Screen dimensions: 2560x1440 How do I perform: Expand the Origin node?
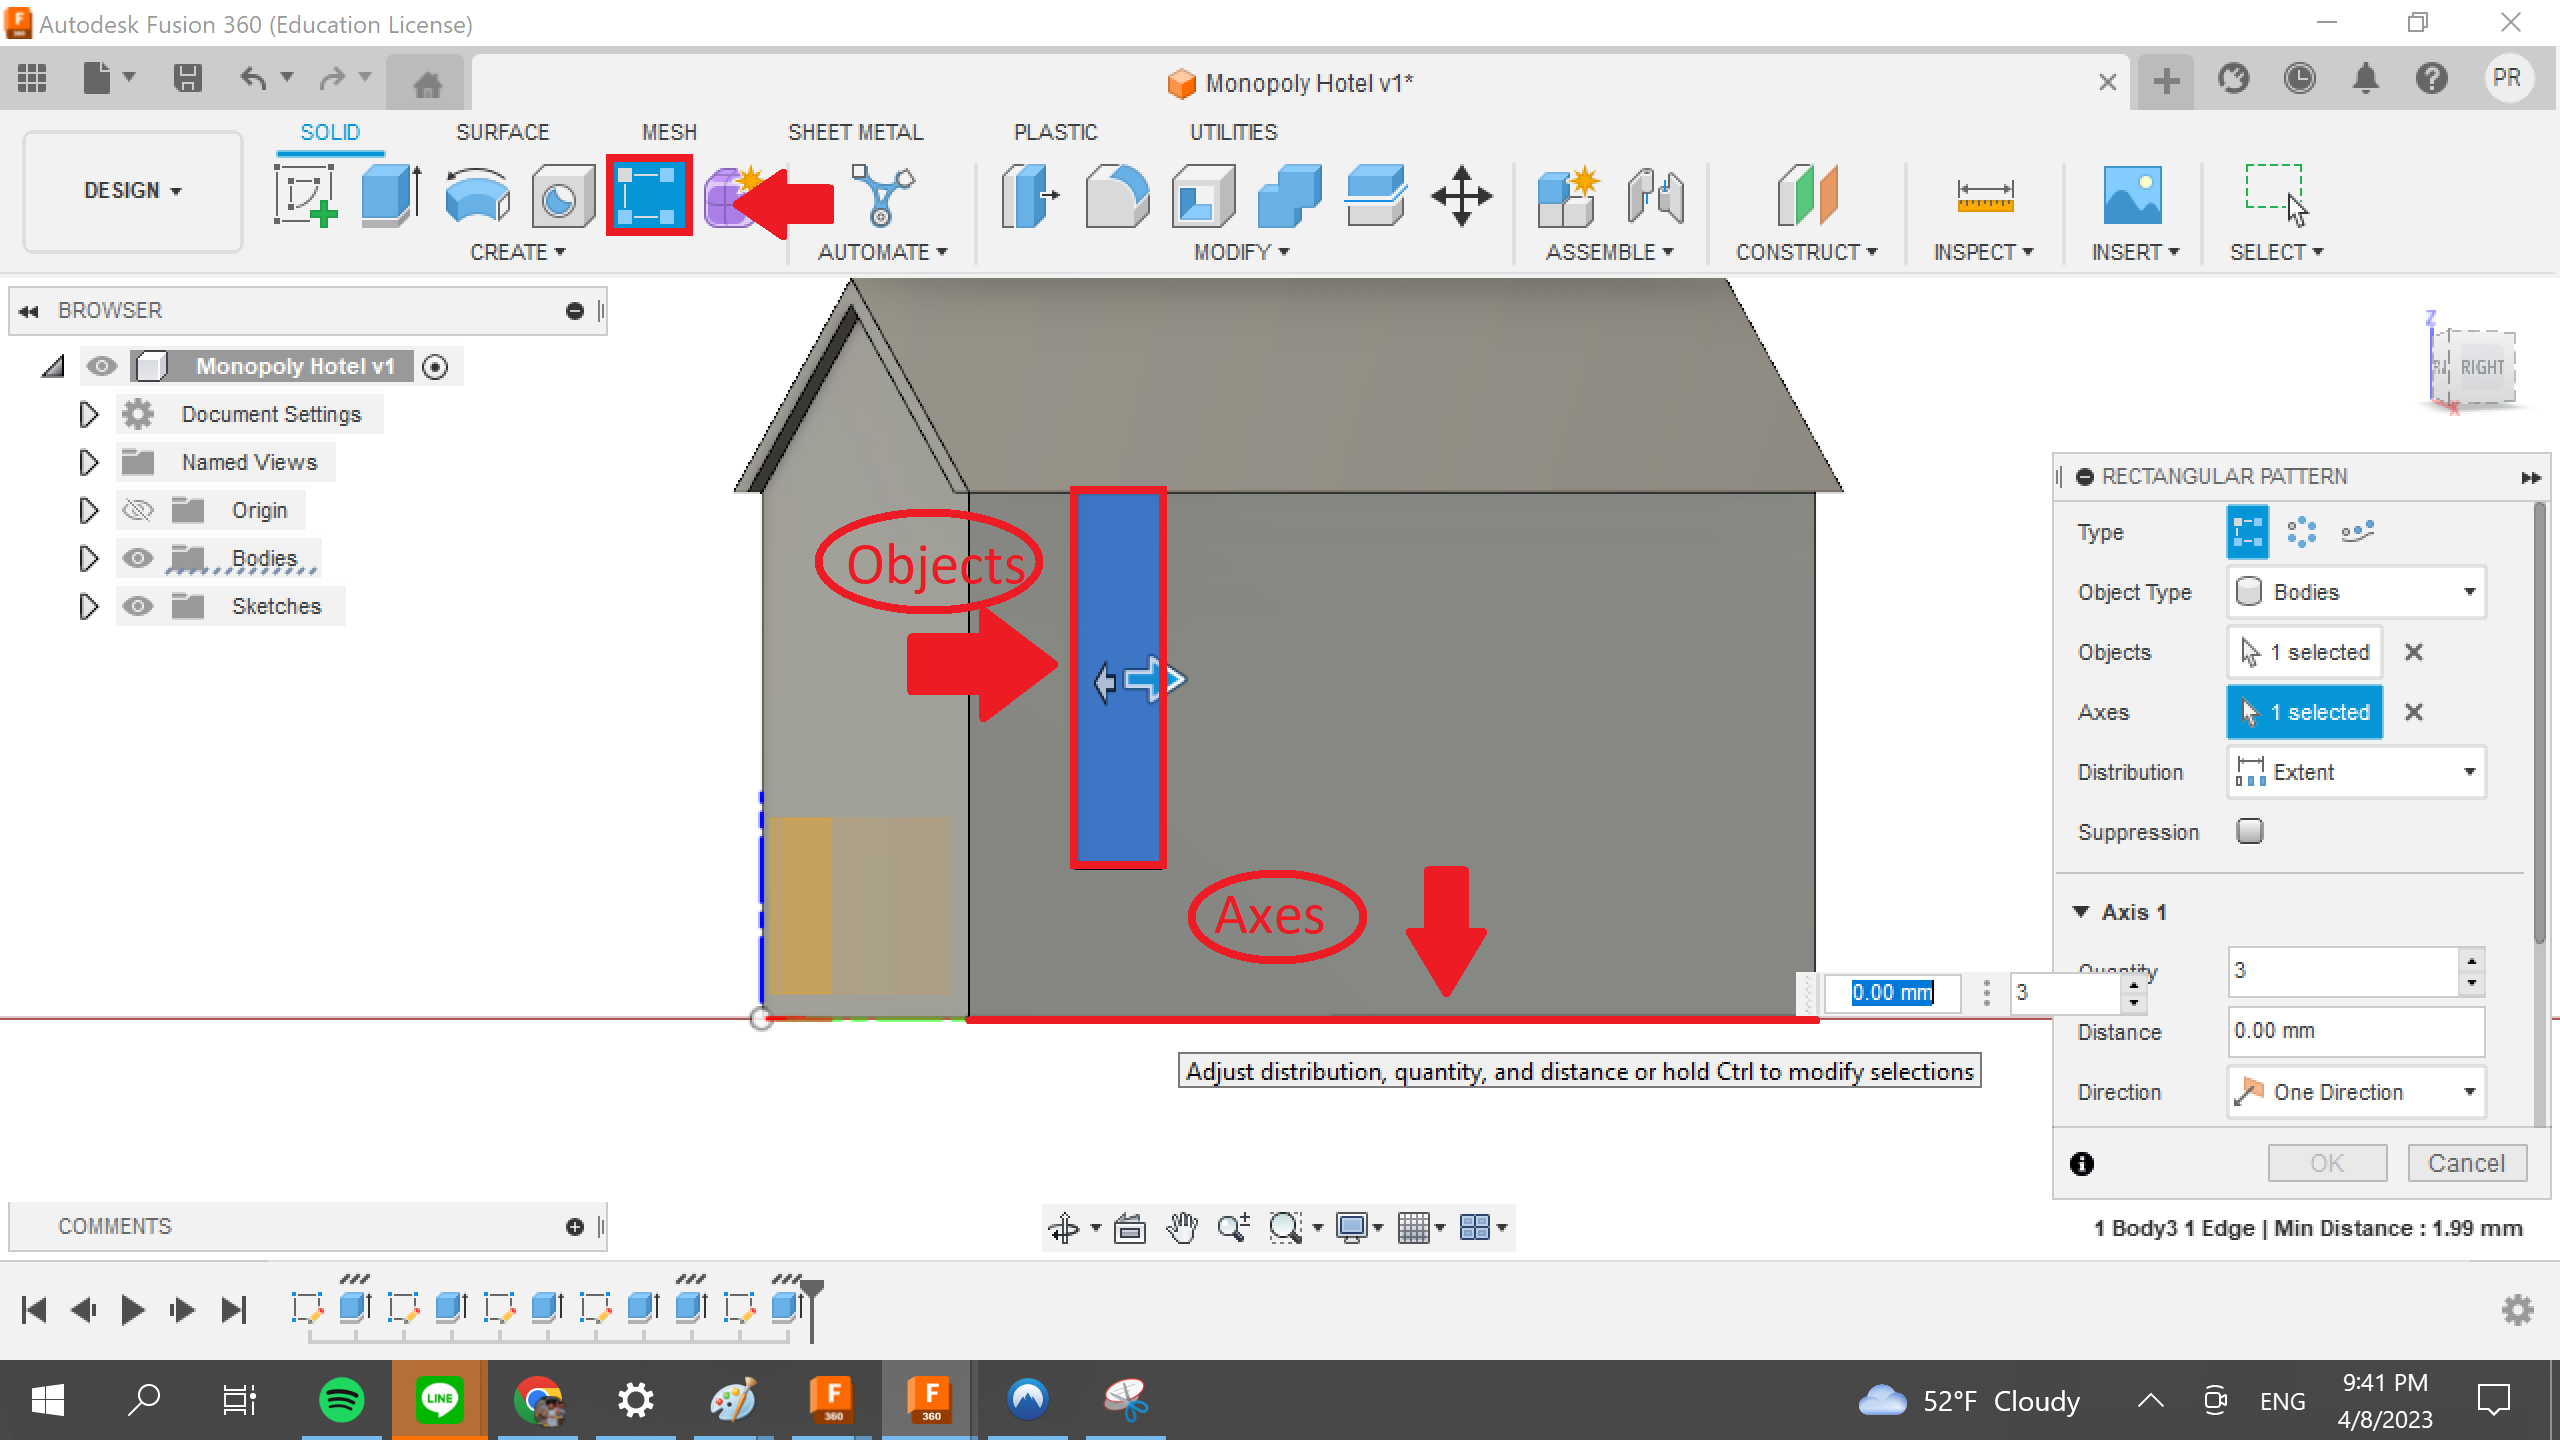coord(88,511)
